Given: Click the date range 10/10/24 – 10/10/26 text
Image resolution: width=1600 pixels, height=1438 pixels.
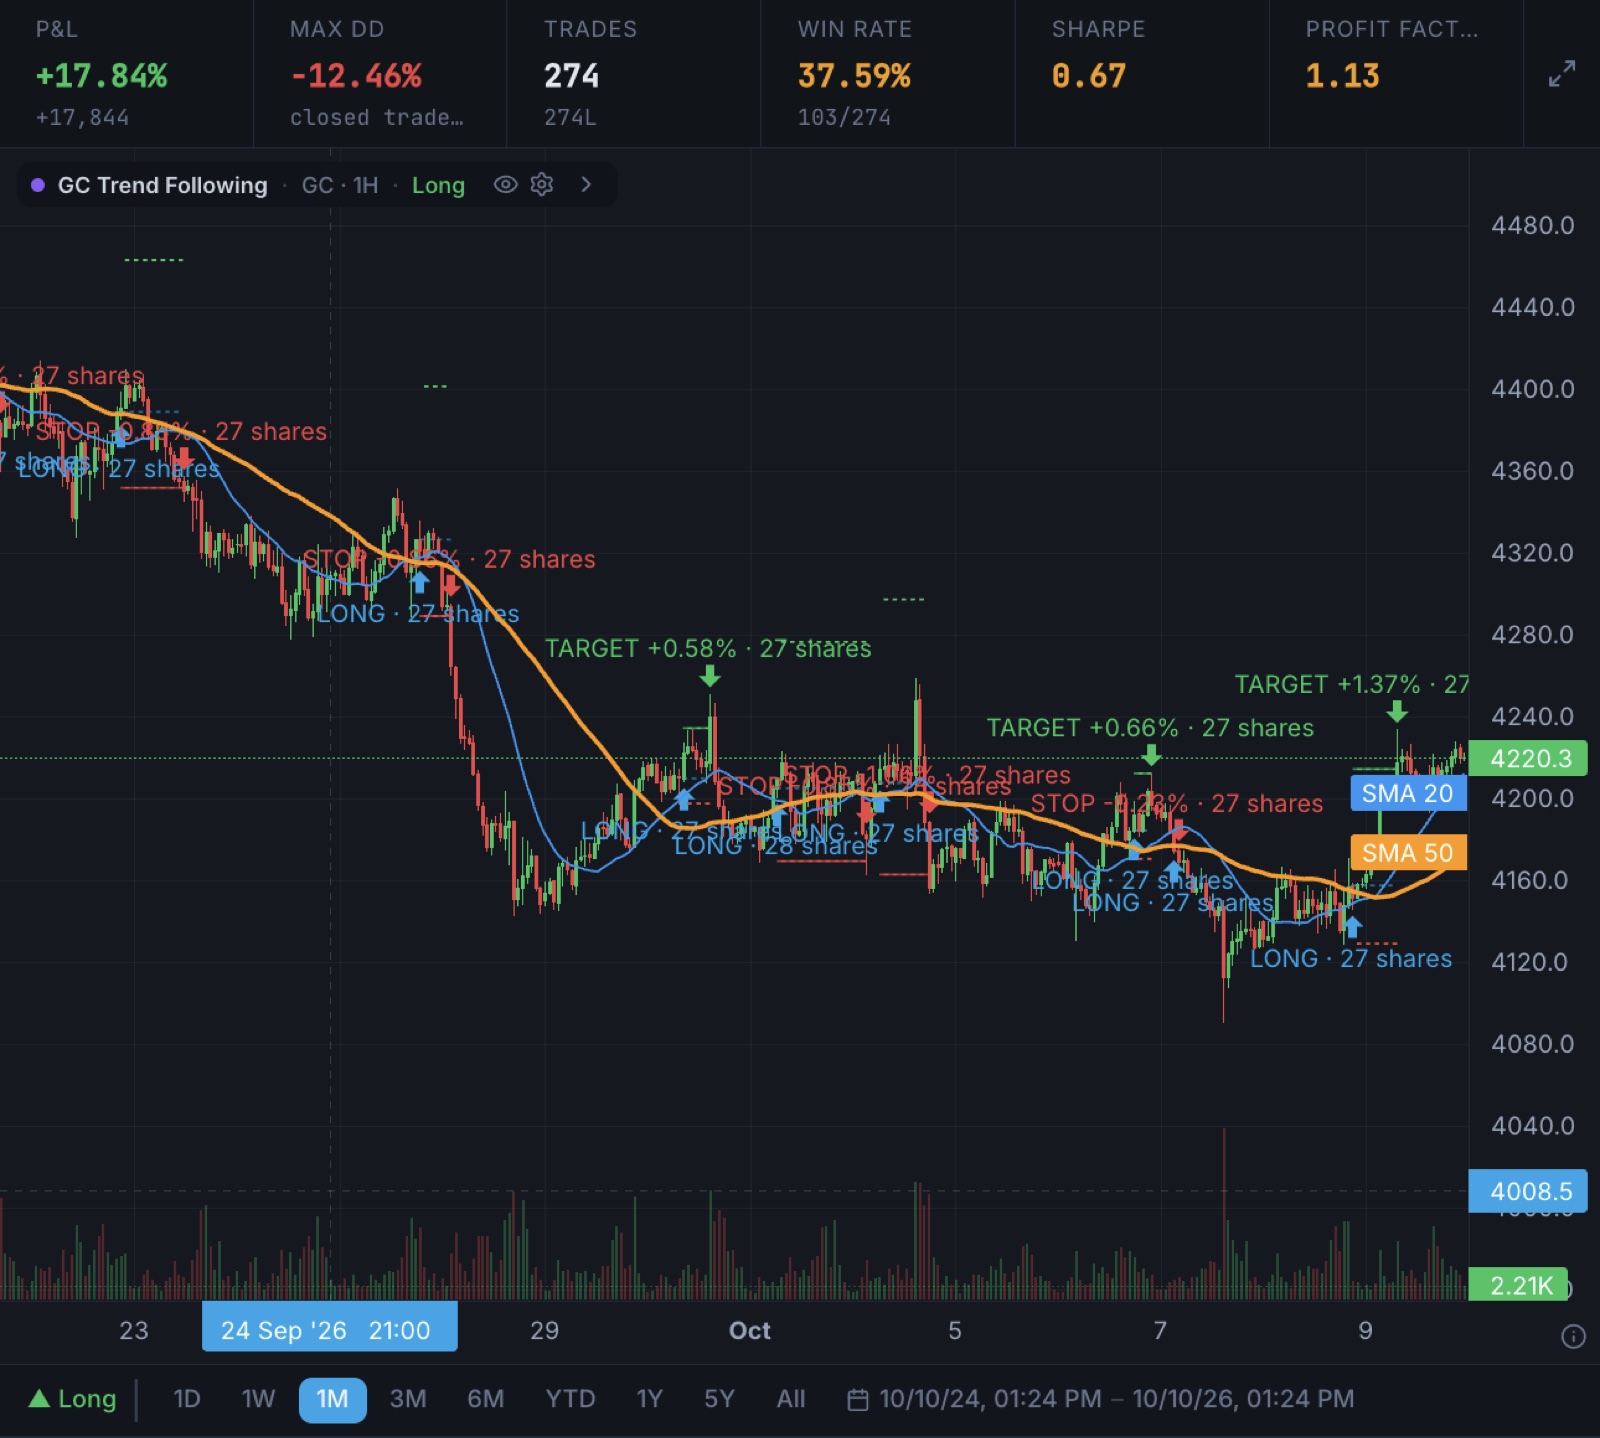Looking at the screenshot, I should pos(1116,1398).
